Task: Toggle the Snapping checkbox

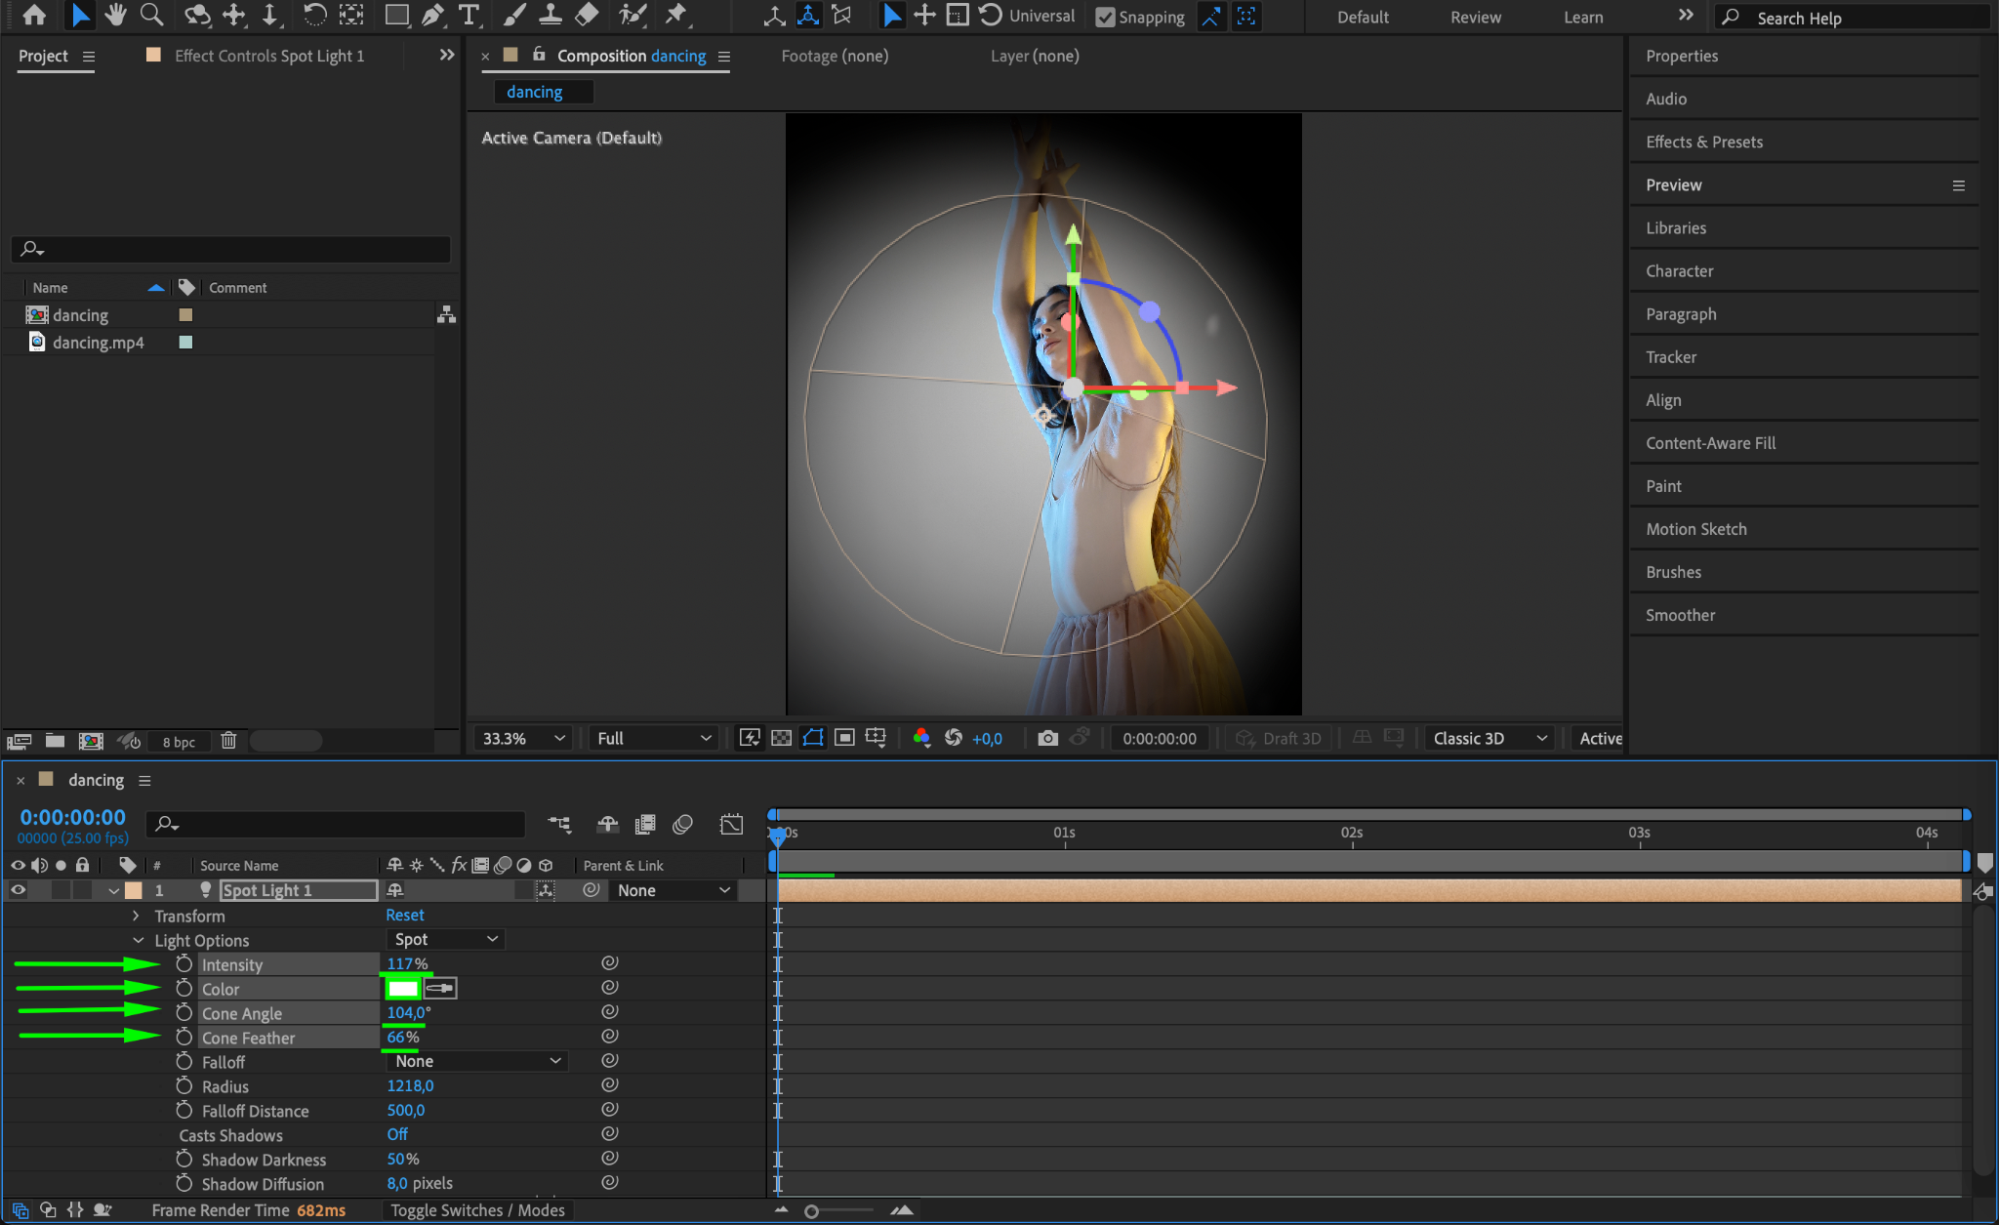Action: [x=1105, y=17]
